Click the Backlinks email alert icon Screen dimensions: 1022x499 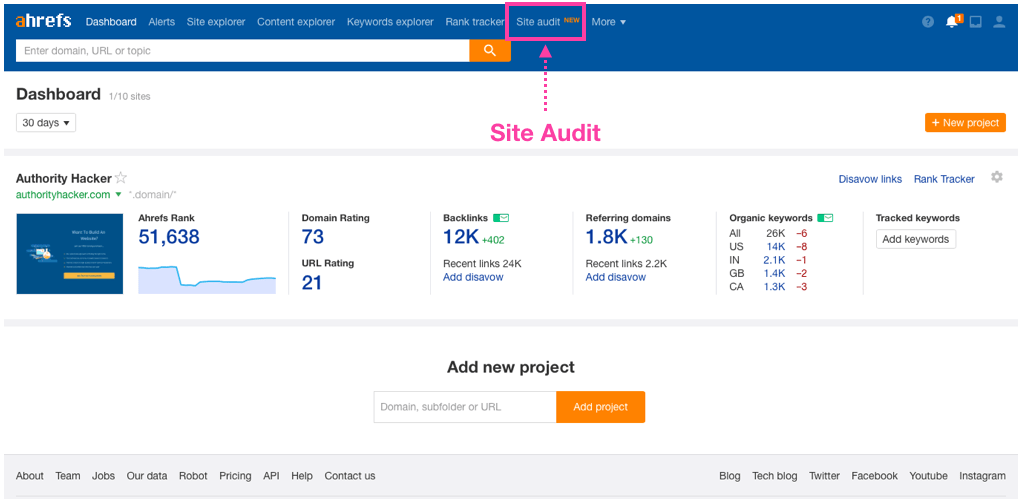(501, 218)
